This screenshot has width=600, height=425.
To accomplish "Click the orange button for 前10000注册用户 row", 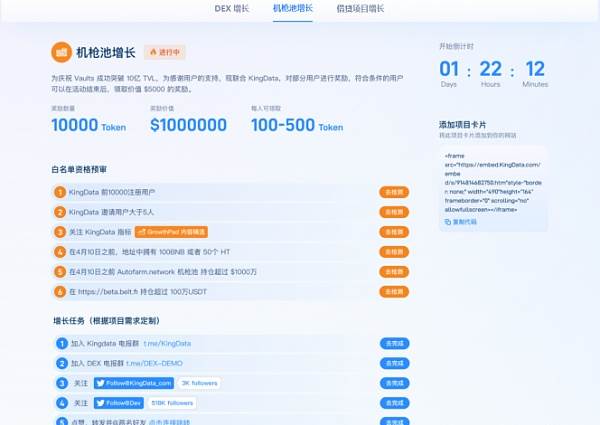I will pyautogui.click(x=394, y=192).
